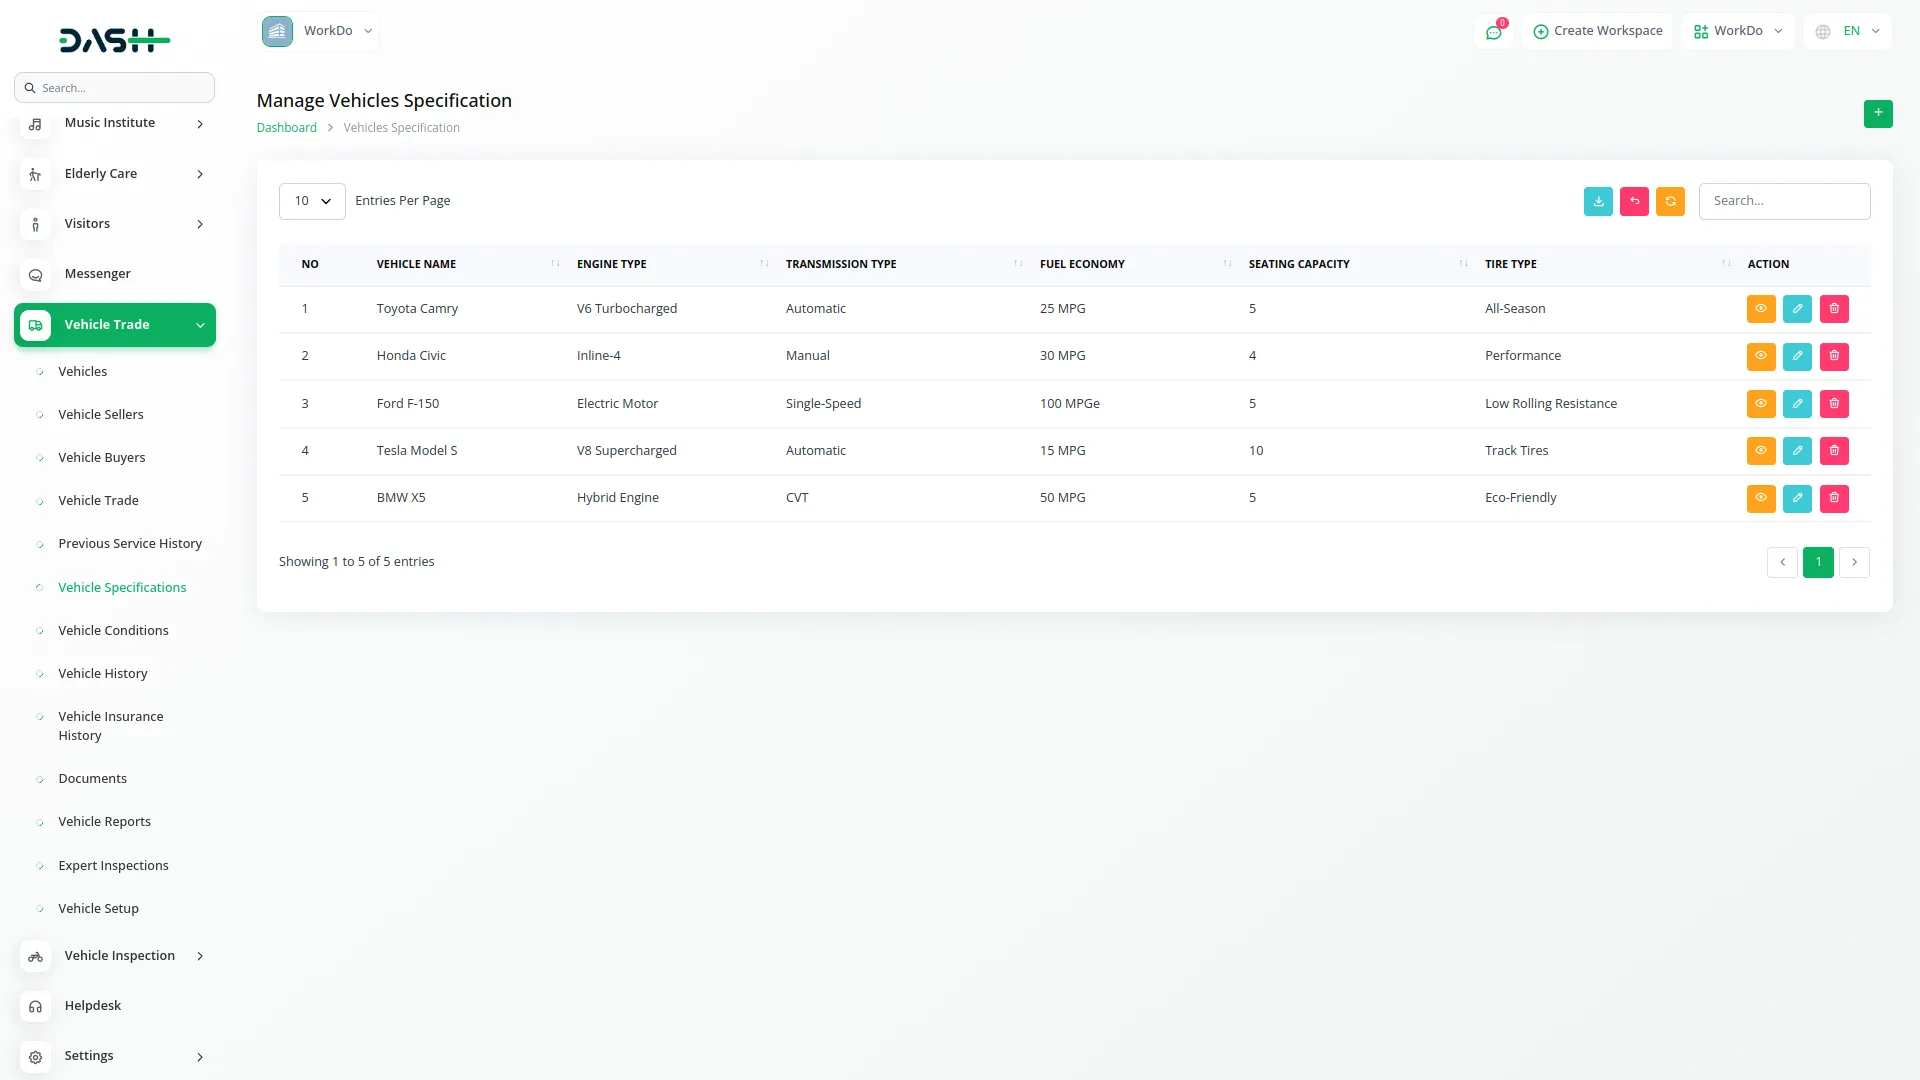This screenshot has height=1080, width=1920.
Task: Delete the Tesla Model S specification
Action: [x=1834, y=451]
